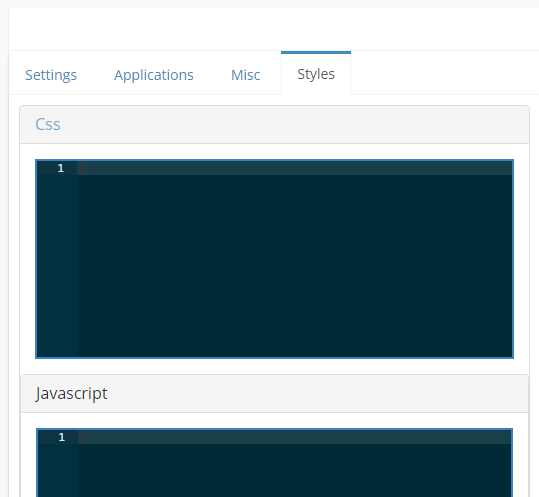Viewport: 539px width, 497px height.
Task: Select the Misc tab
Action: coord(245,75)
